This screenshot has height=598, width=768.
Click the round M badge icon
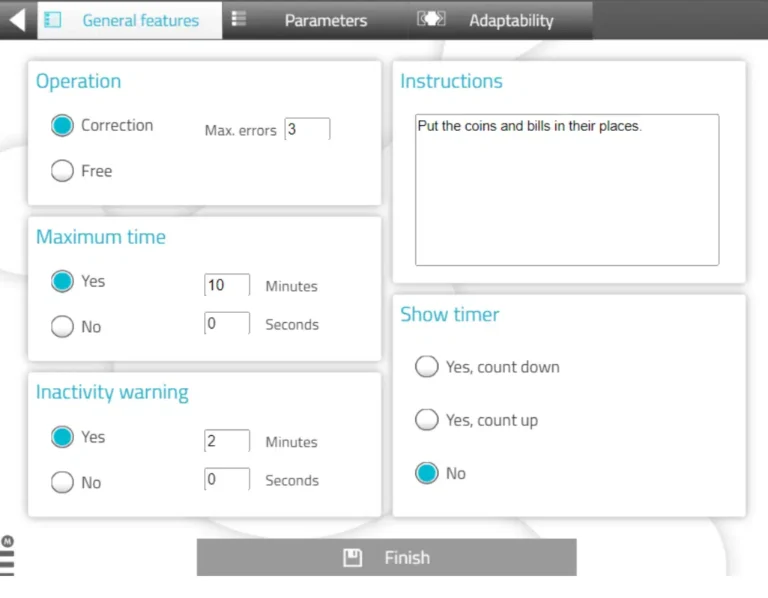[7, 541]
